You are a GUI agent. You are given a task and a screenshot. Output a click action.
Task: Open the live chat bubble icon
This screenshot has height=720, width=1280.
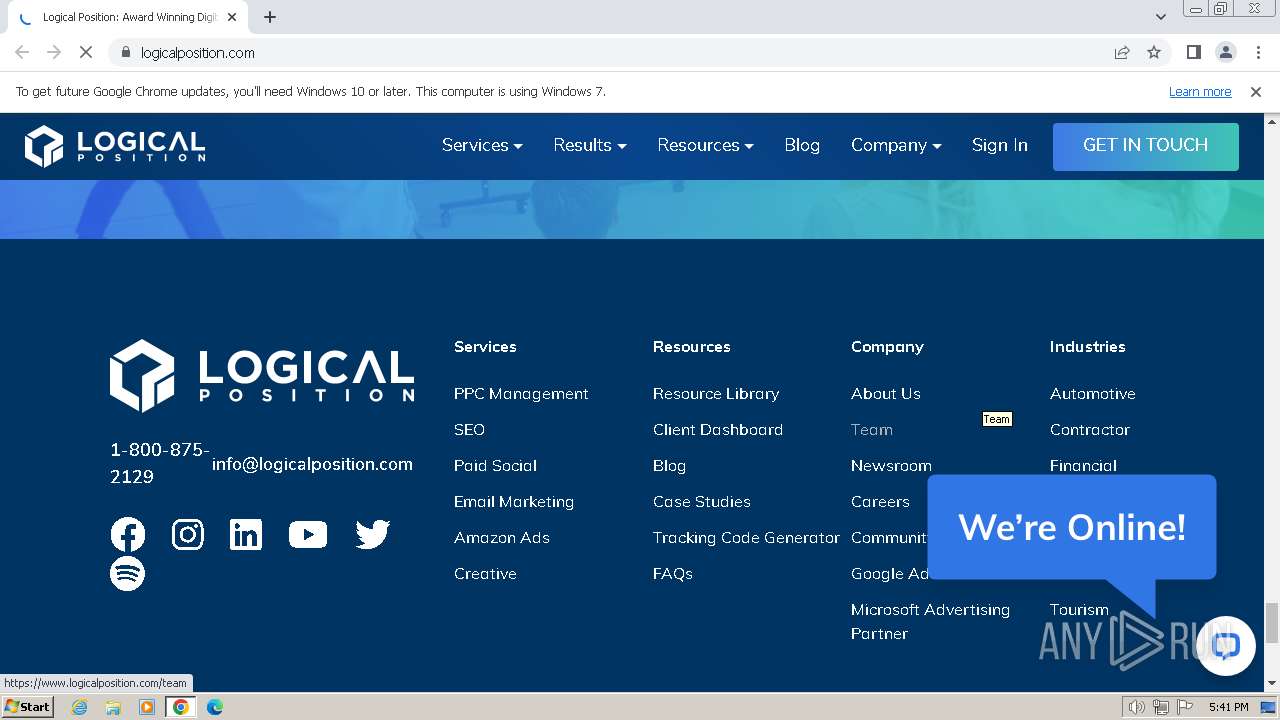(1226, 646)
